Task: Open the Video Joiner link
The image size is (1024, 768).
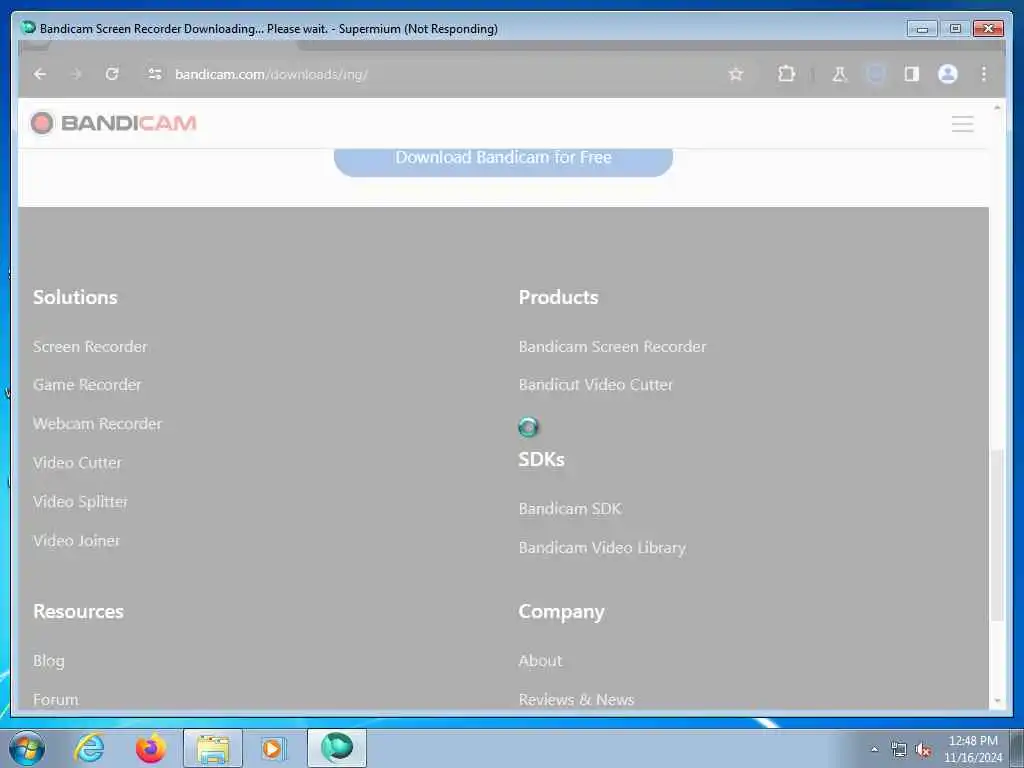Action: (76, 541)
